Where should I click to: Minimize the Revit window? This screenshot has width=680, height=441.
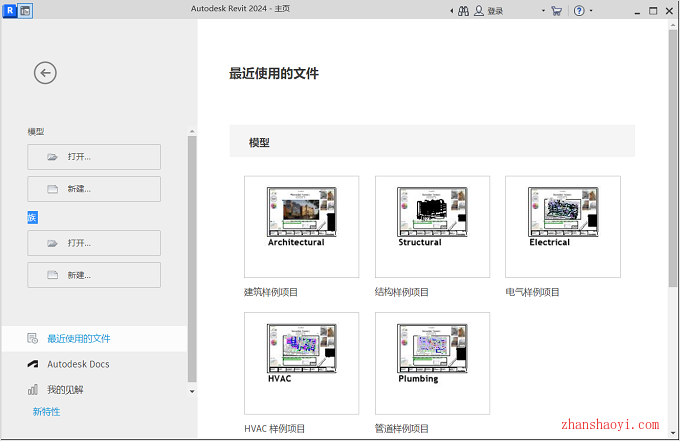click(637, 11)
